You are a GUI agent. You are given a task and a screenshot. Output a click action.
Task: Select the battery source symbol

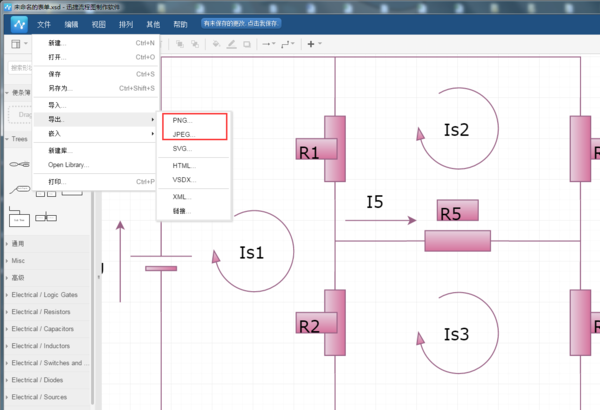[x=161, y=262]
